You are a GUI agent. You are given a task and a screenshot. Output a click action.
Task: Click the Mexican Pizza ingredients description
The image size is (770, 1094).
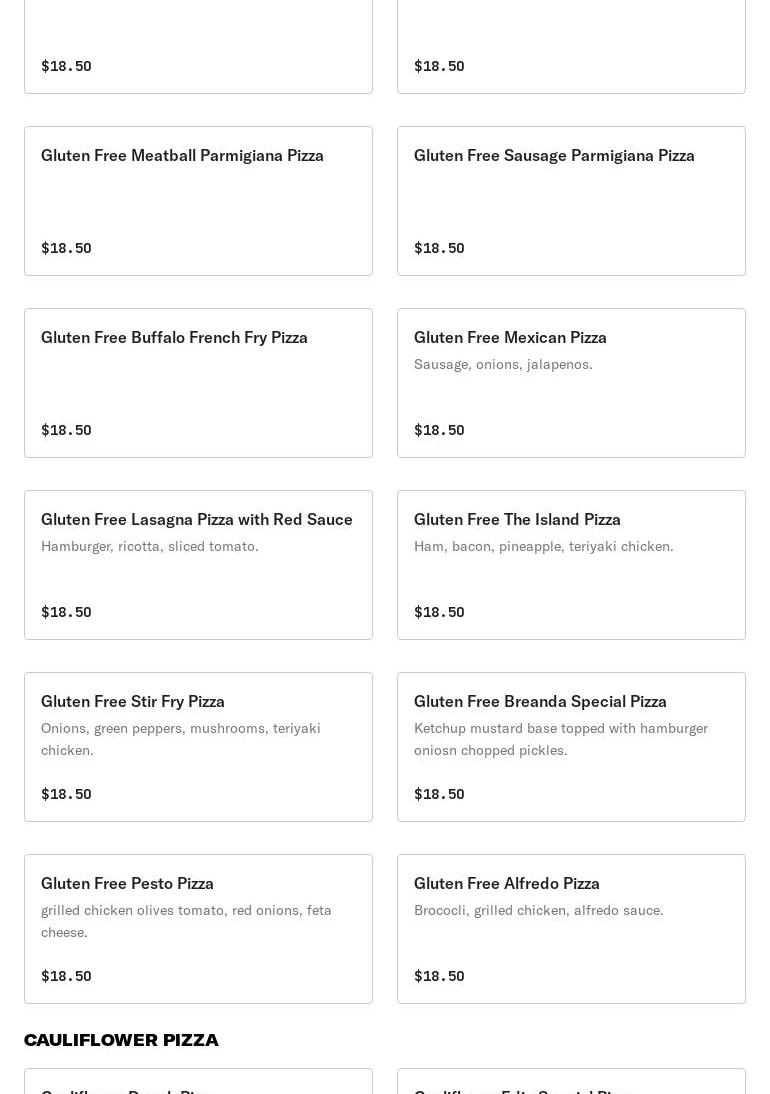coord(503,365)
